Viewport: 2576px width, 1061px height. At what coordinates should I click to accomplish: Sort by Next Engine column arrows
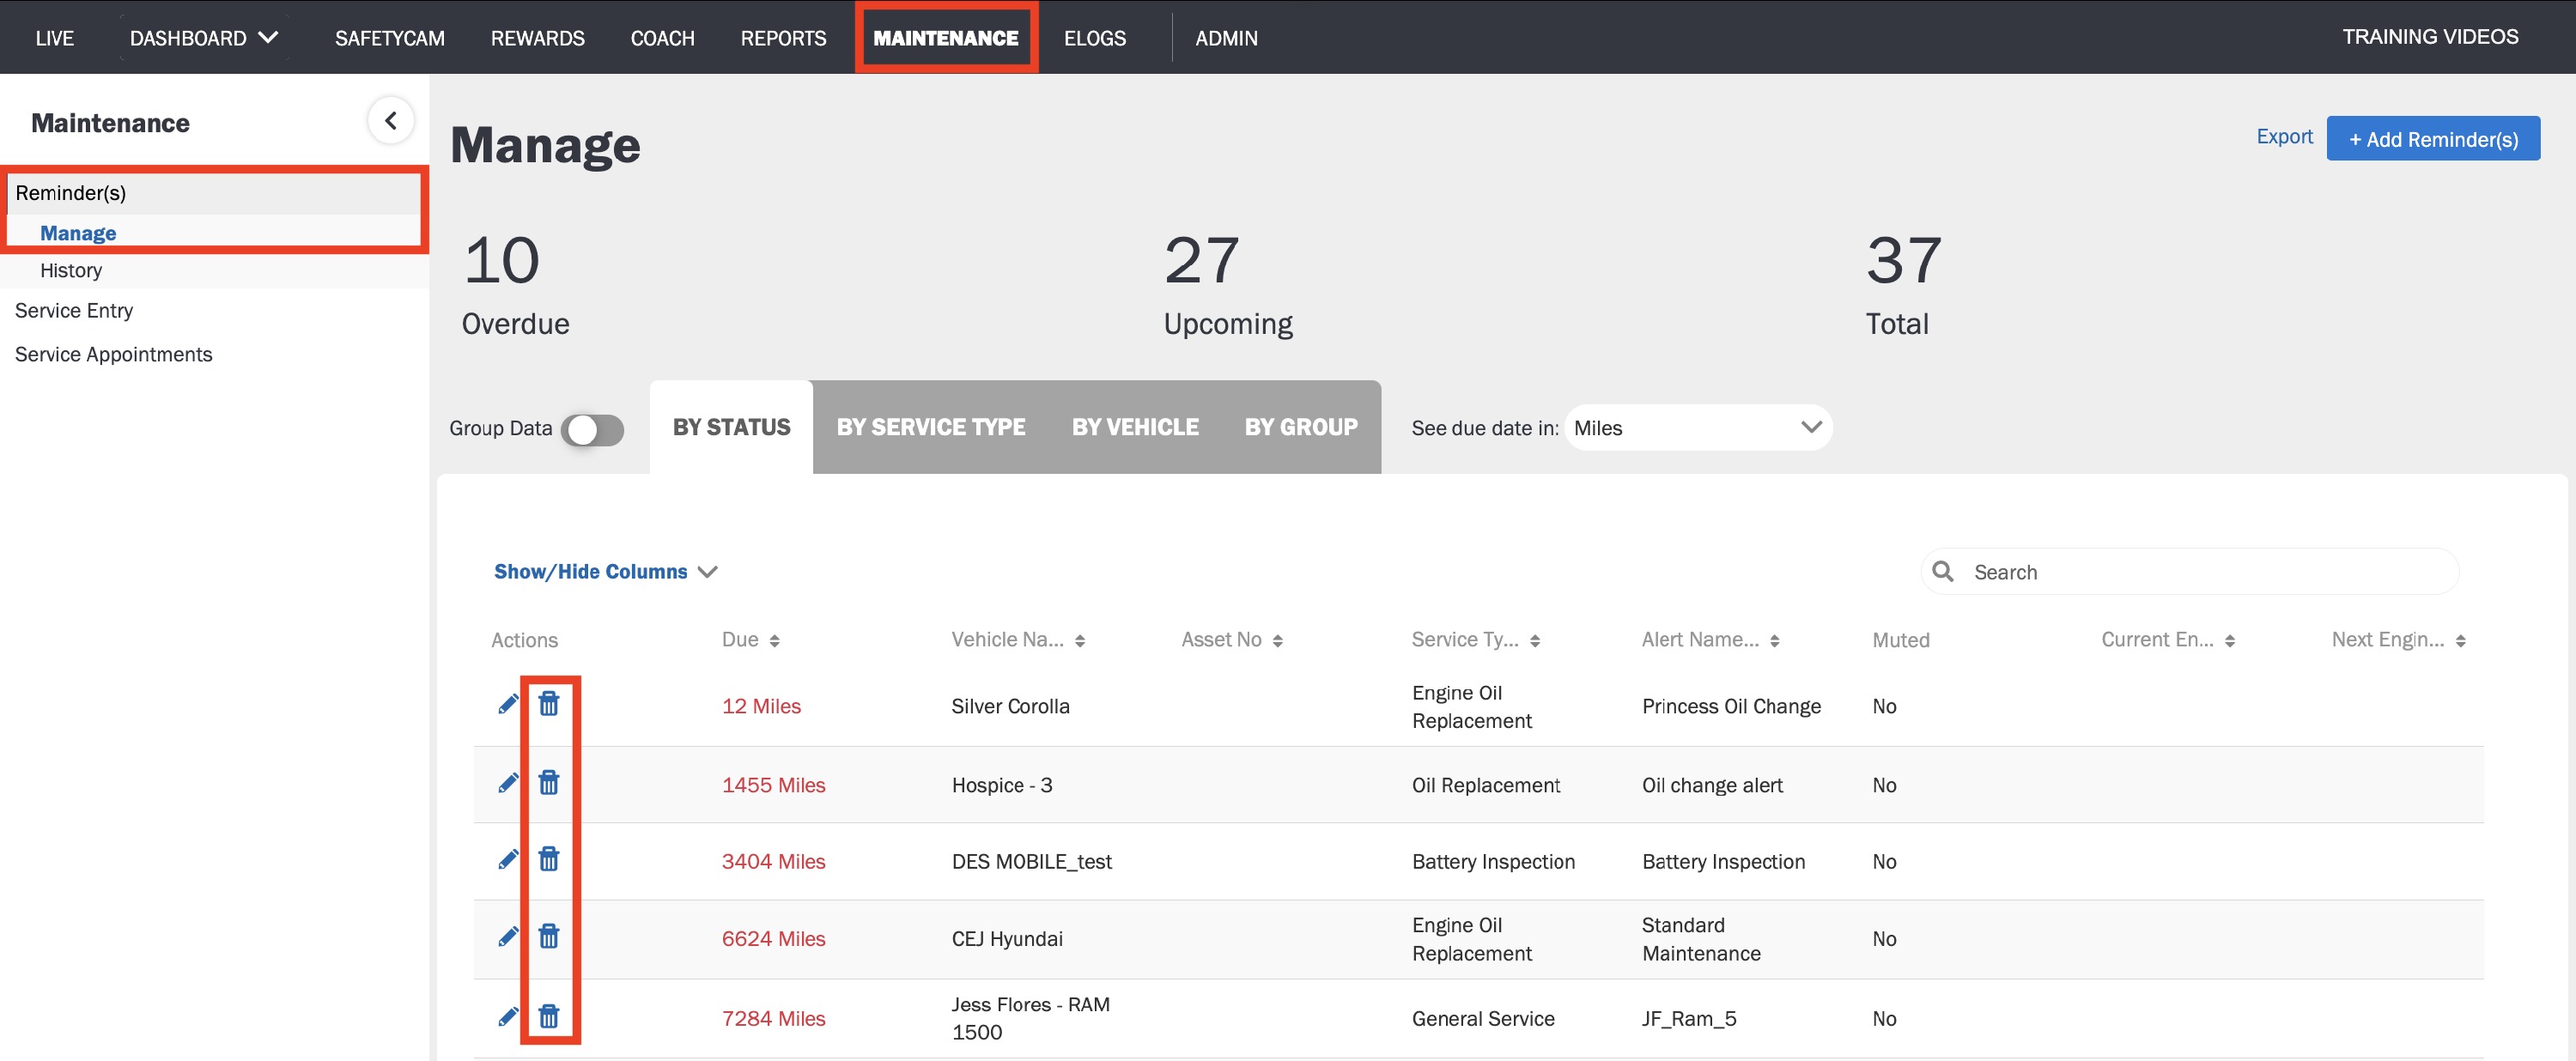point(2461,641)
